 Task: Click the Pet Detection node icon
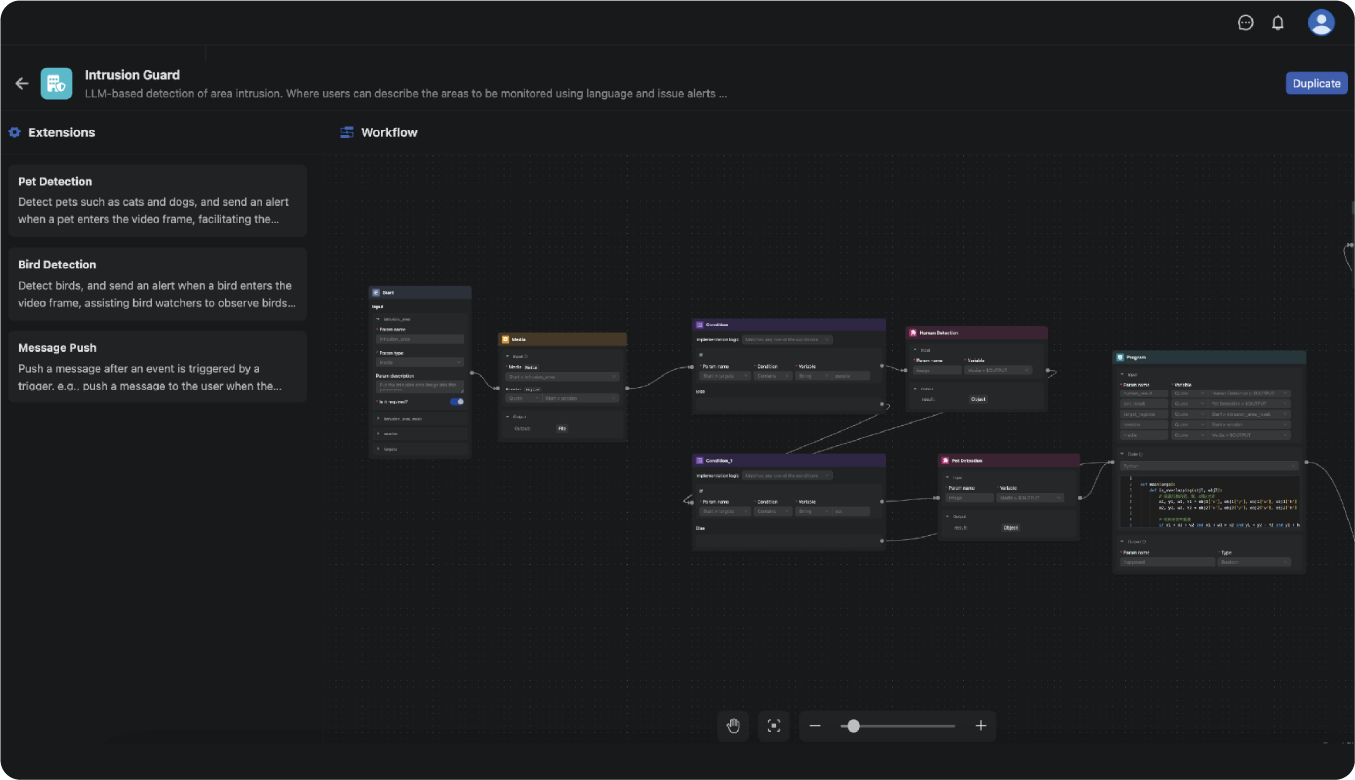click(x=946, y=461)
